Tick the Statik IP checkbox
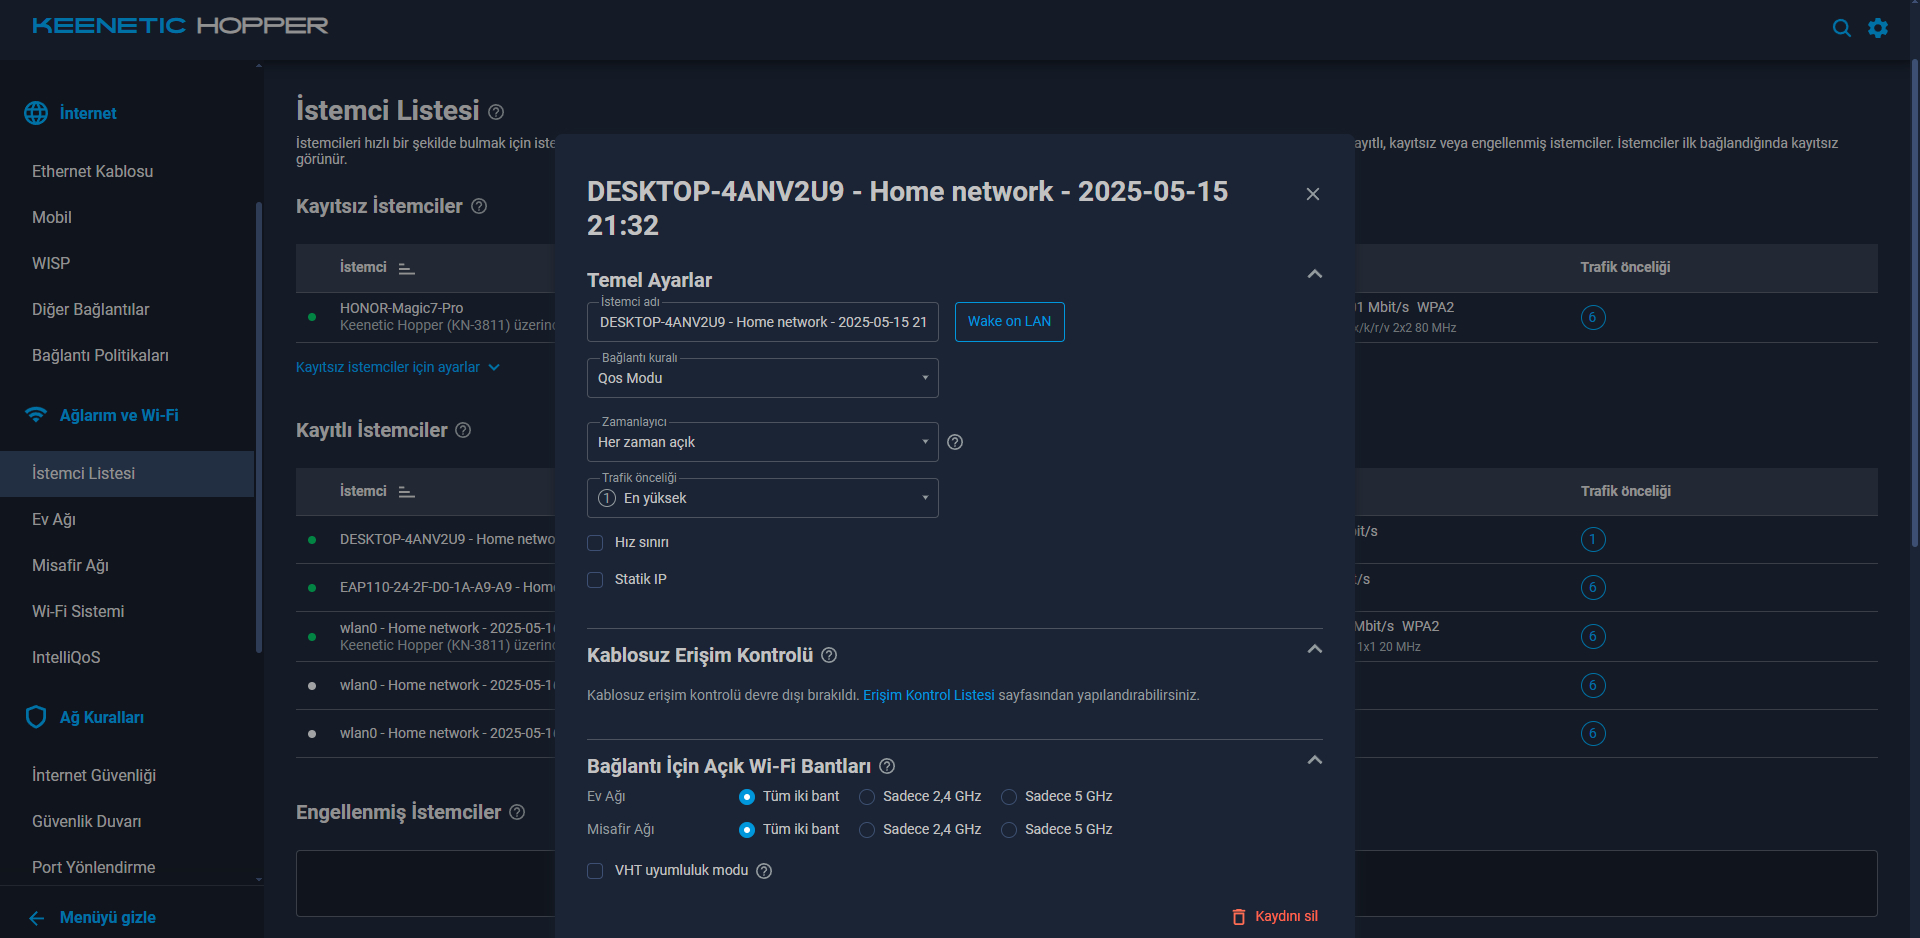This screenshot has width=1920, height=938. click(x=595, y=580)
